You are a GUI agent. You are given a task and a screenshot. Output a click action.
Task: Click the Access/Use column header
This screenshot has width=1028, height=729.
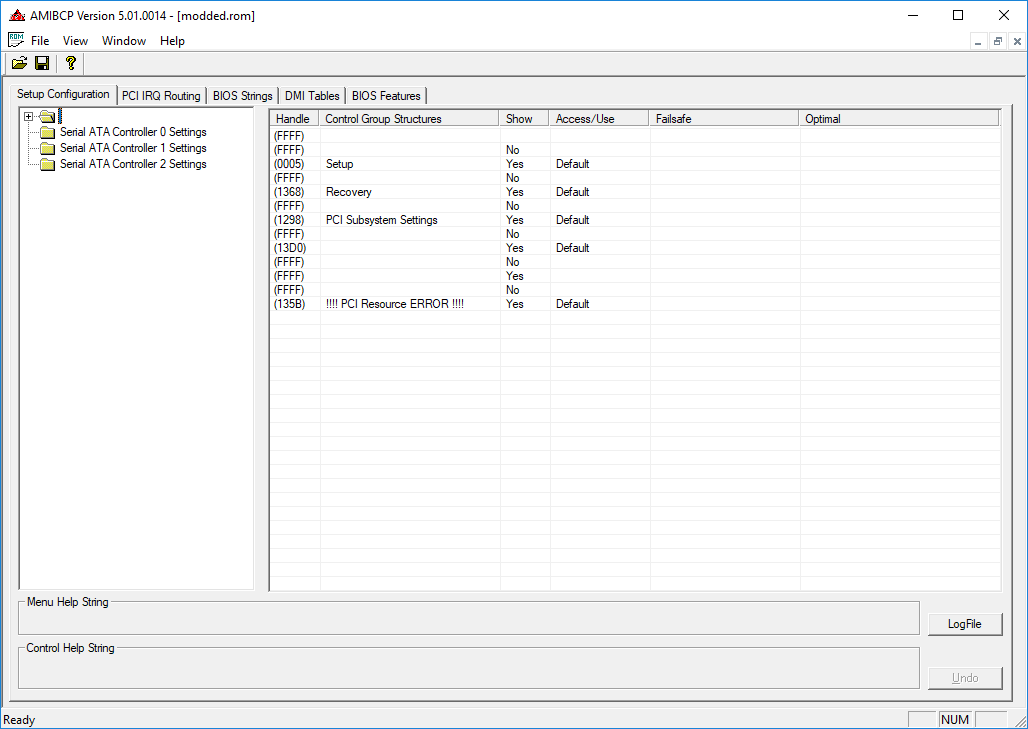coord(599,119)
